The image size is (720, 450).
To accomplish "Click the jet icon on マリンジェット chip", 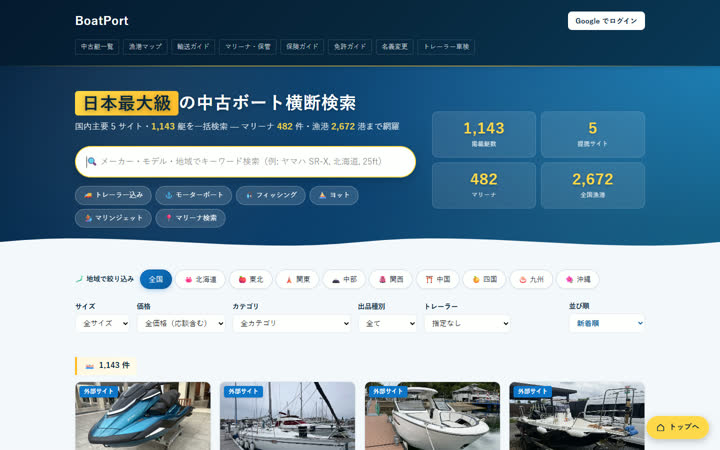I will tap(88, 218).
